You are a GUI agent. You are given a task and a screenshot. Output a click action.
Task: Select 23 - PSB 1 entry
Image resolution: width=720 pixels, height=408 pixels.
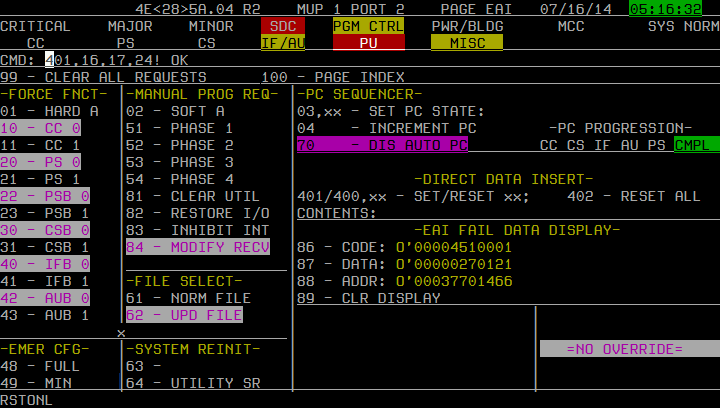pyautogui.click(x=45, y=213)
